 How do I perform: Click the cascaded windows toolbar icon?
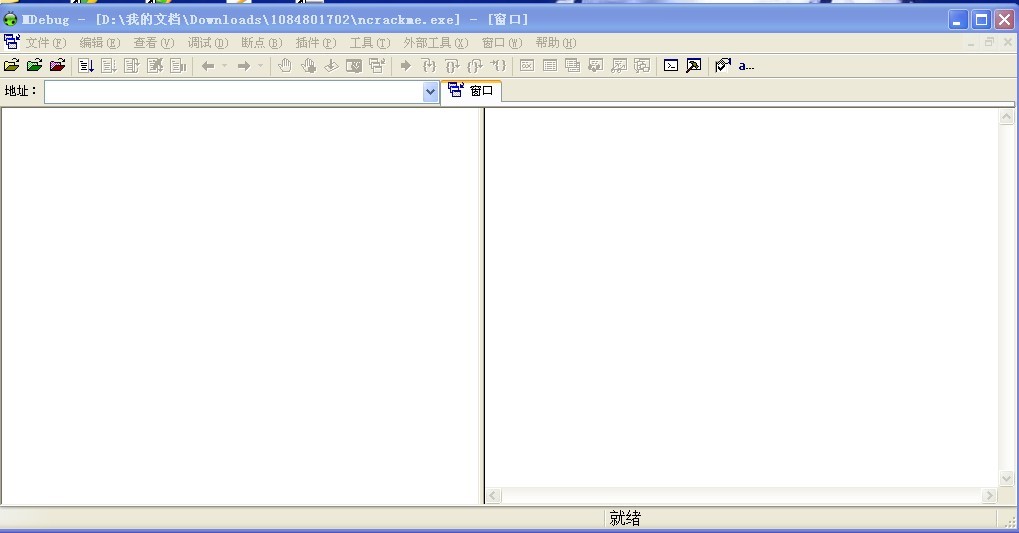pos(573,66)
